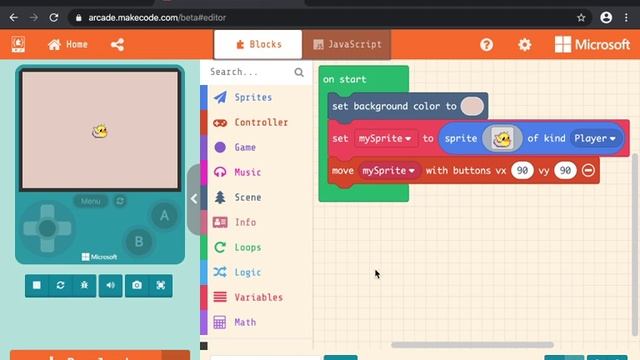Open the Player kind dropdown
The width and height of the screenshot is (640, 360).
[595, 138]
